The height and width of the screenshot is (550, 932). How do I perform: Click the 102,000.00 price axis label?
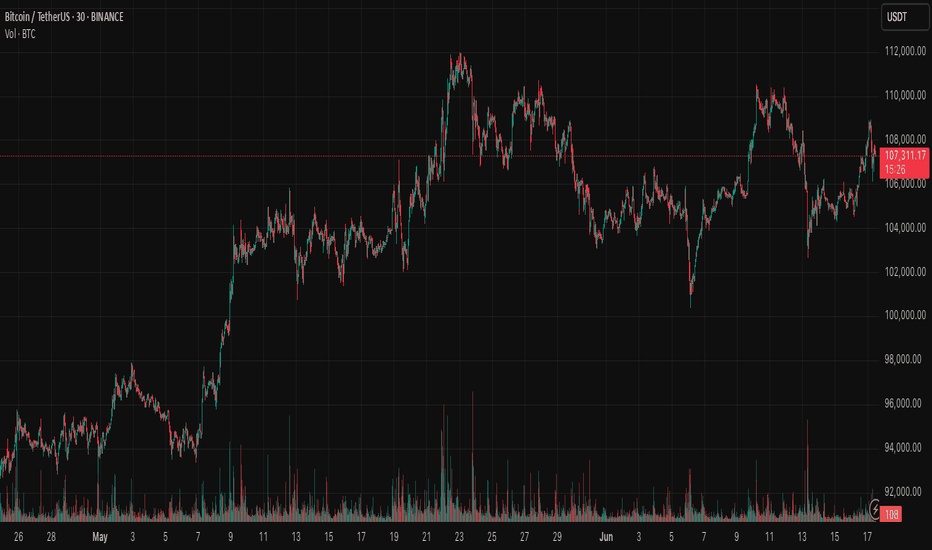coord(905,272)
